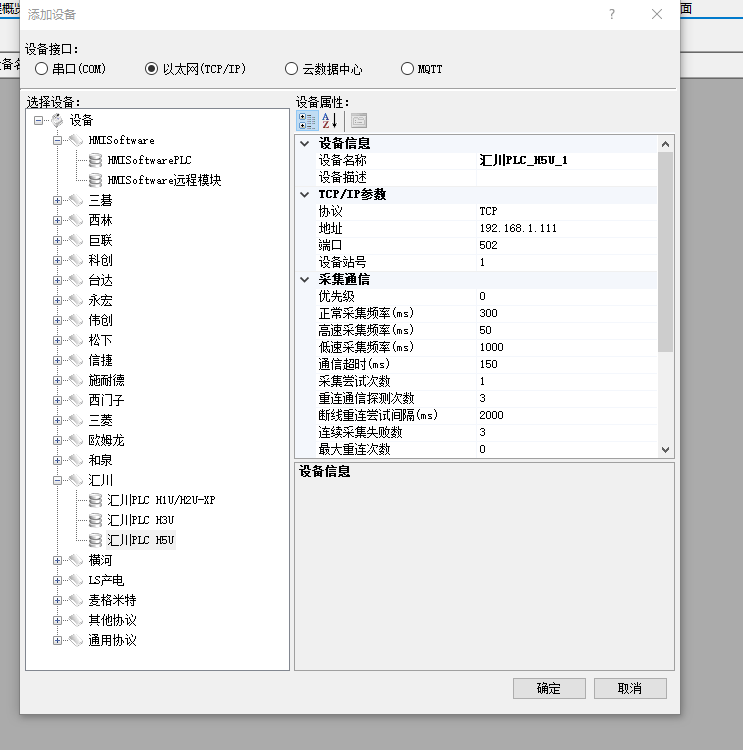743x750 pixels.
Task: Collapse the TCP/IP参数 property category
Action: (x=305, y=194)
